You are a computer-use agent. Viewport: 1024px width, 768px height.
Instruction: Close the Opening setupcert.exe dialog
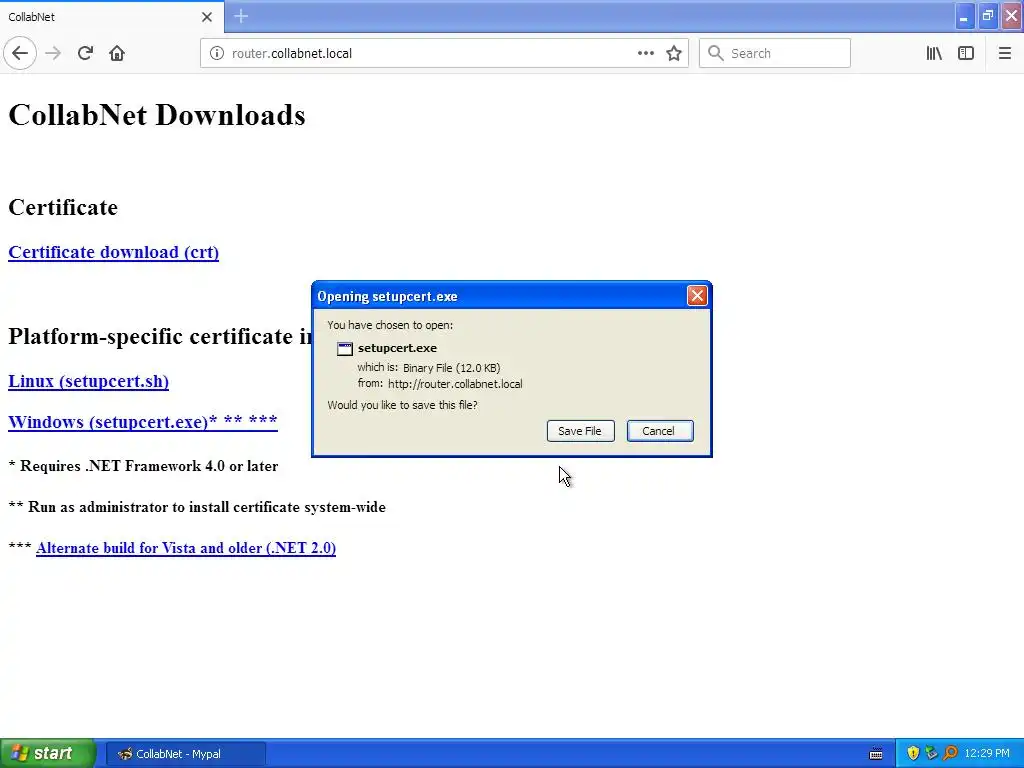tap(697, 296)
